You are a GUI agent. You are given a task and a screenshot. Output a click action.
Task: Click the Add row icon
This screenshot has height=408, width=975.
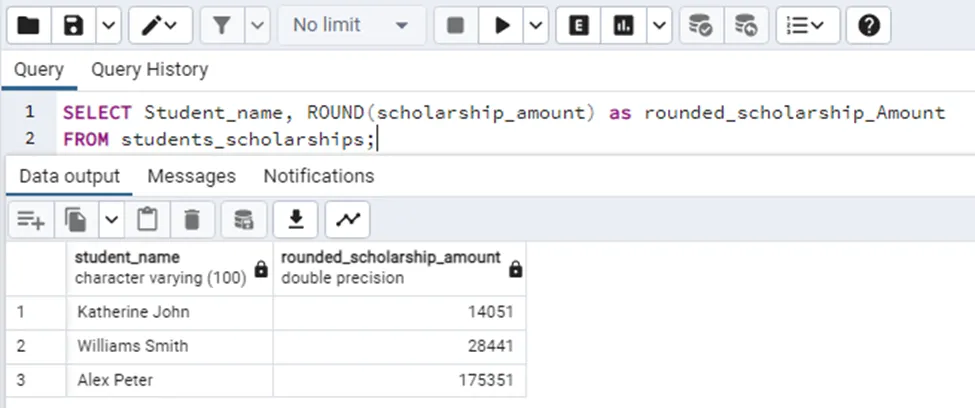coord(30,219)
